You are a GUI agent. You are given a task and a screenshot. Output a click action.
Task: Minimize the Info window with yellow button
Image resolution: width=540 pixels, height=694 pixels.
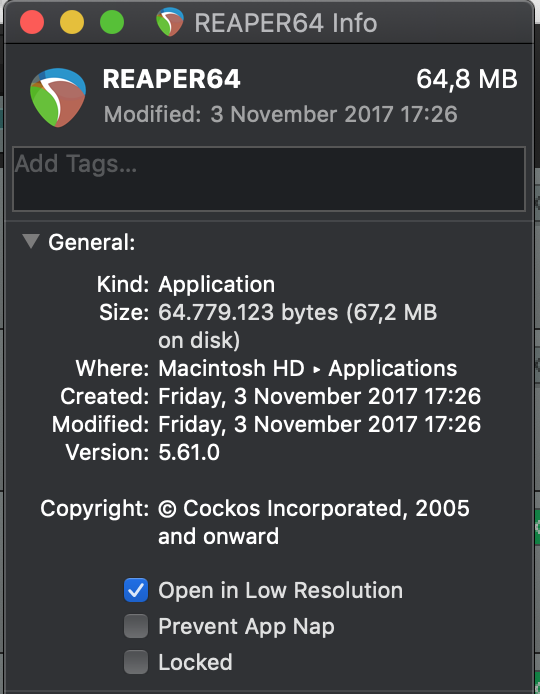(x=72, y=22)
